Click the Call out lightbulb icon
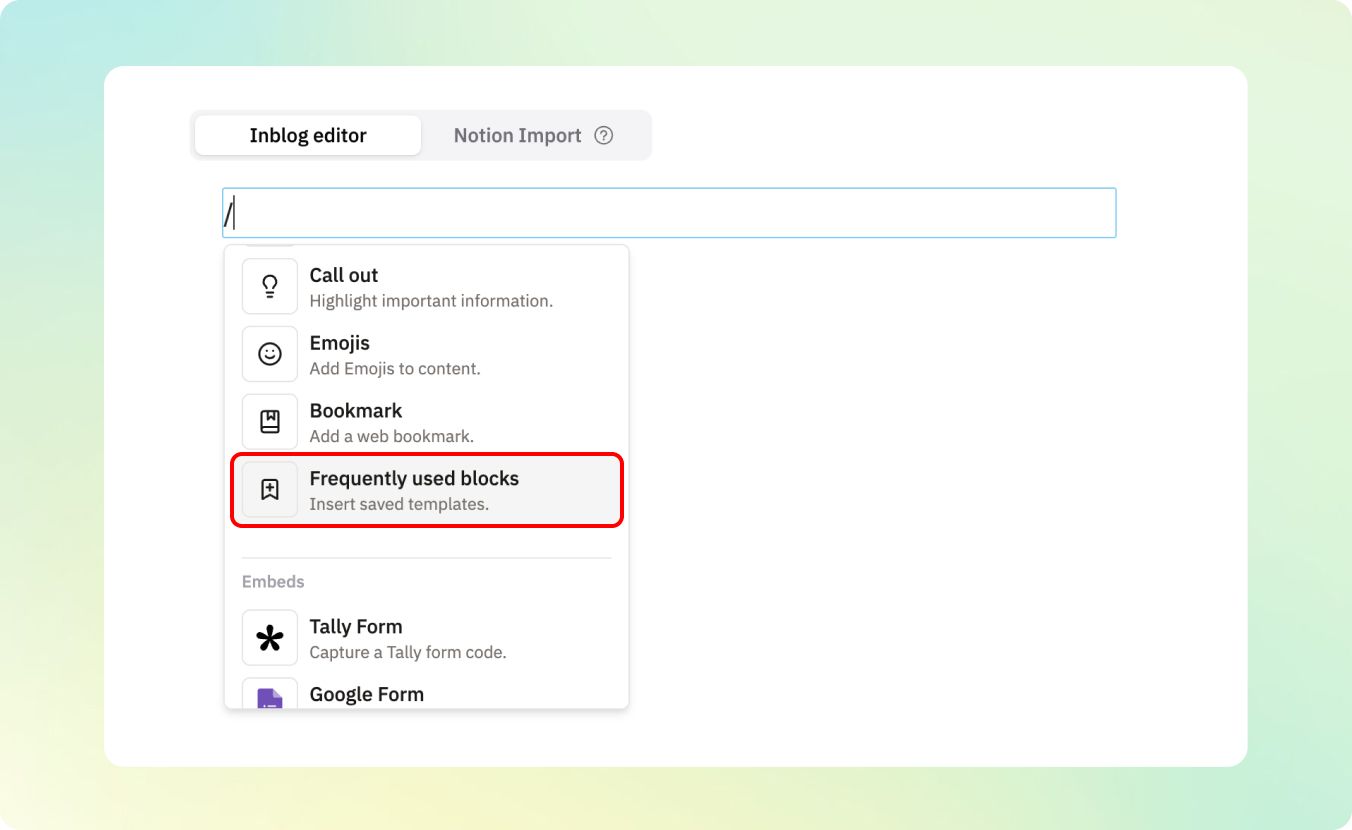1352x830 pixels. 270,286
